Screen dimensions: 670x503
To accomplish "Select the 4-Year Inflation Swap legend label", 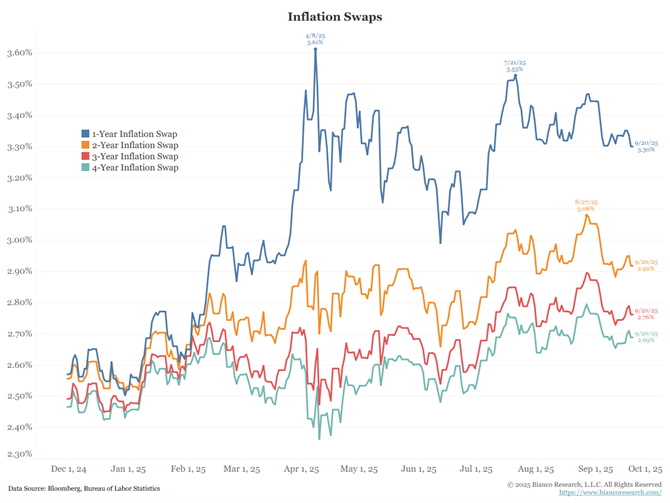I will click(135, 168).
